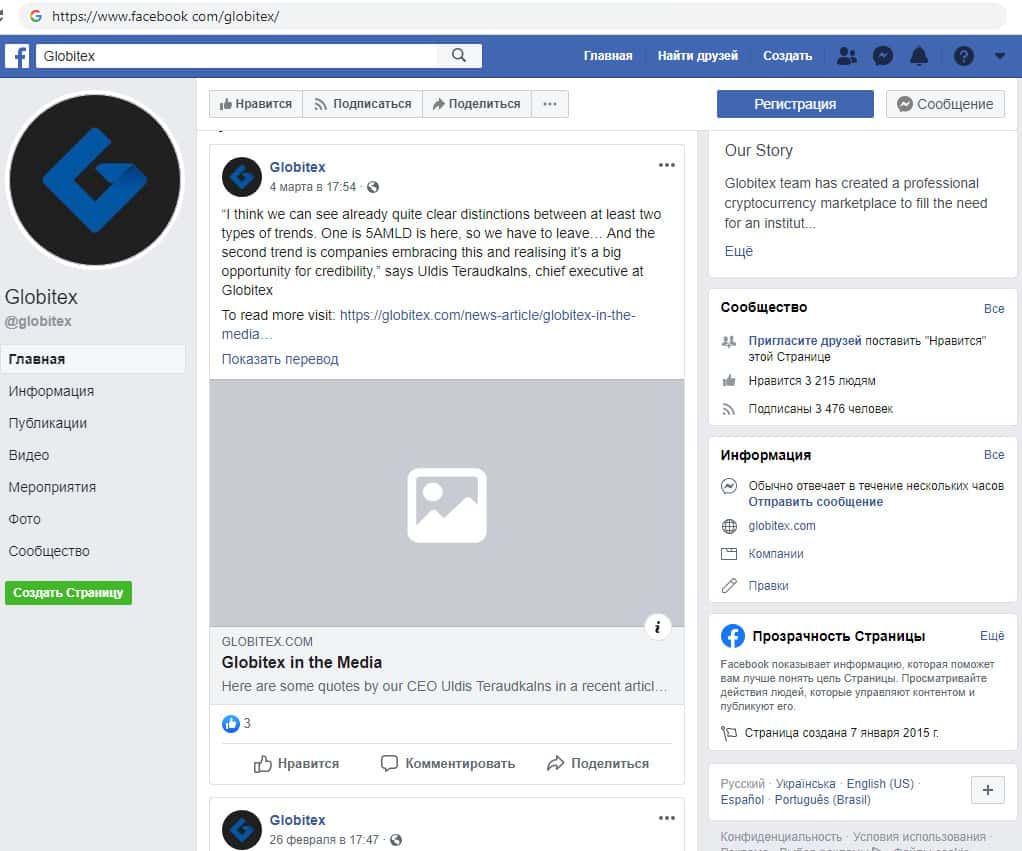Open Главная in top navigation
Viewport: 1022px width, 851px height.
coord(607,56)
